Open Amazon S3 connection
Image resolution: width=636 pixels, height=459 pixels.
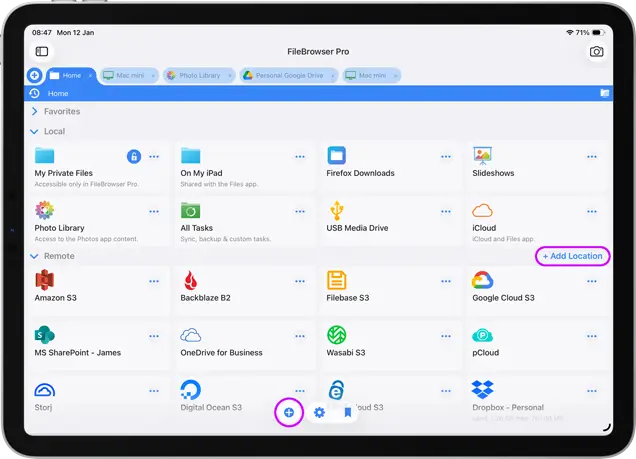pos(97,290)
